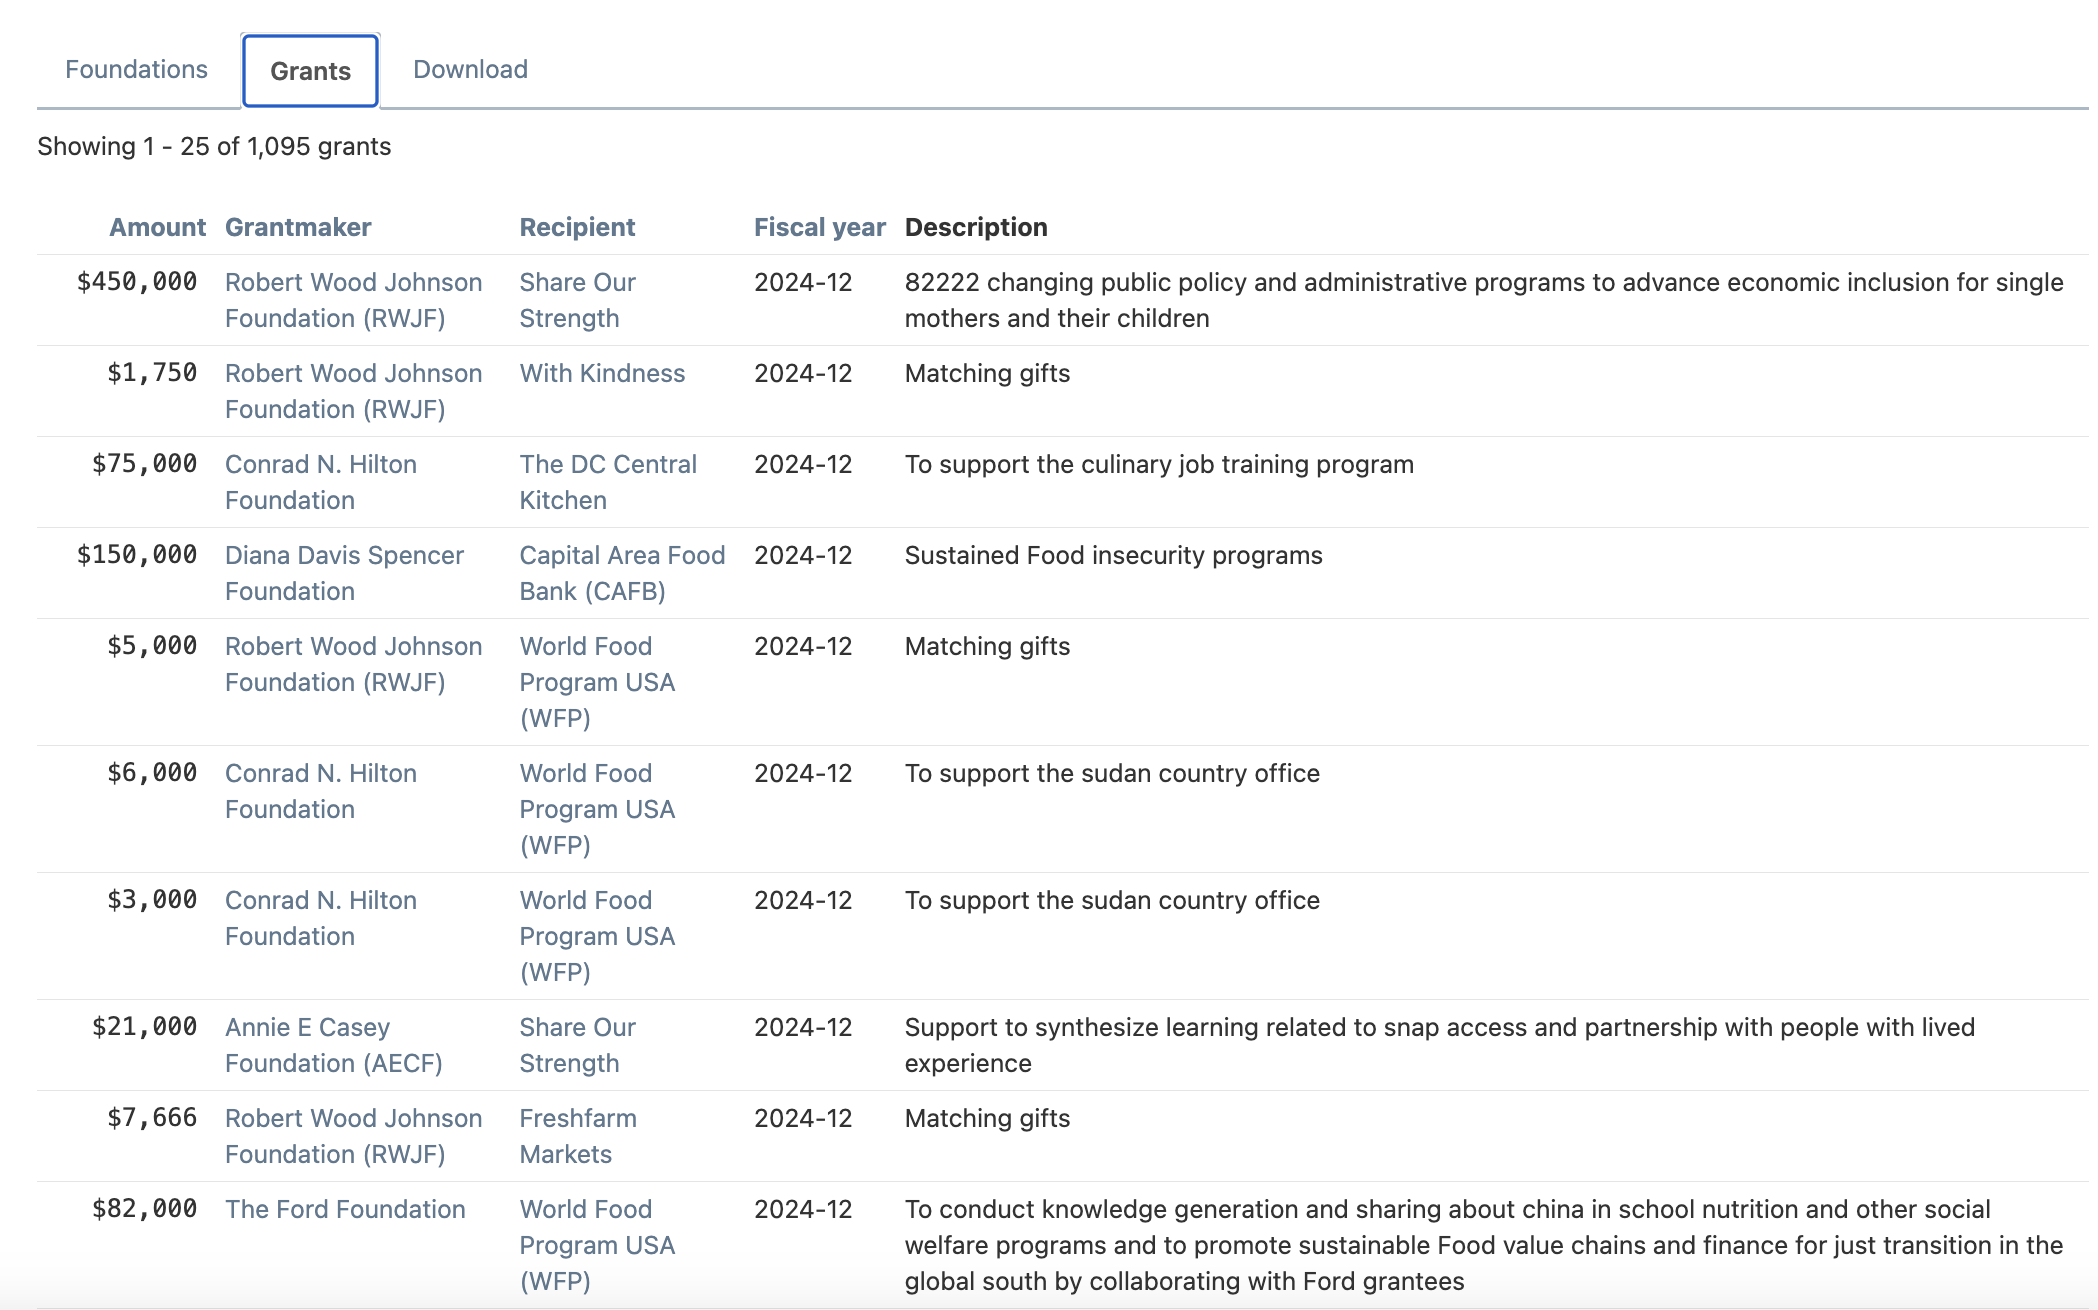The width and height of the screenshot is (2098, 1310).
Task: Click 'Support to synthesize learning' description
Action: [x=1440, y=1045]
